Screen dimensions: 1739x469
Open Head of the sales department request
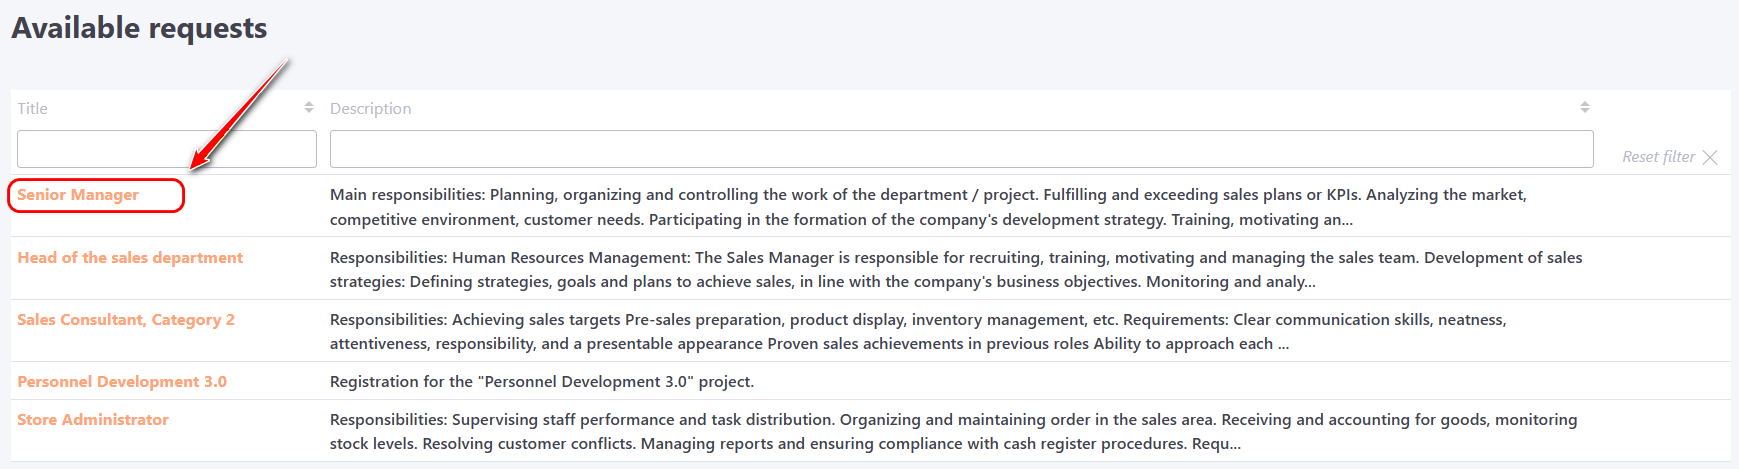[130, 258]
